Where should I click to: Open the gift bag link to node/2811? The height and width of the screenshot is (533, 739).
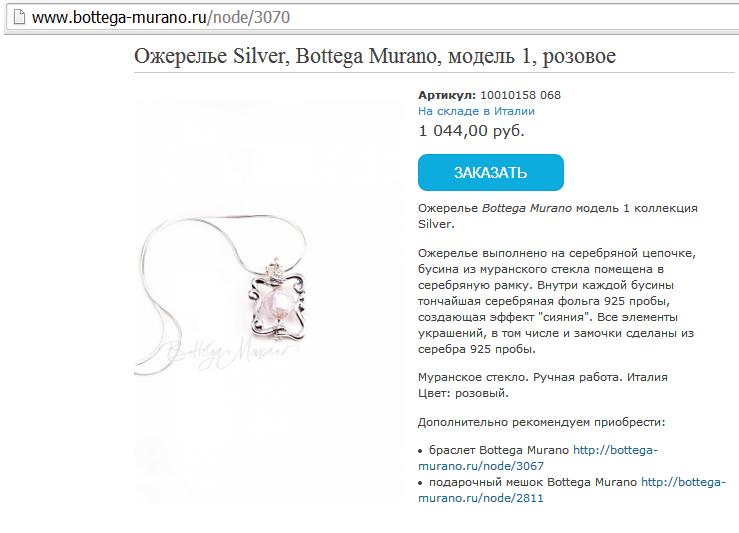(x=572, y=490)
